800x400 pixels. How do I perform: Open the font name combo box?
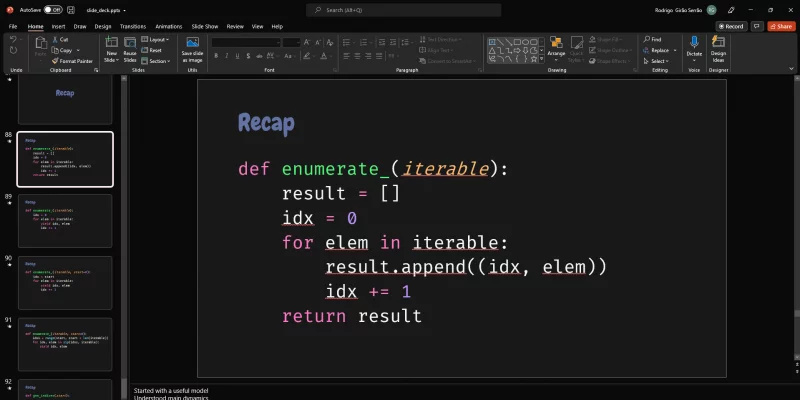246,42
